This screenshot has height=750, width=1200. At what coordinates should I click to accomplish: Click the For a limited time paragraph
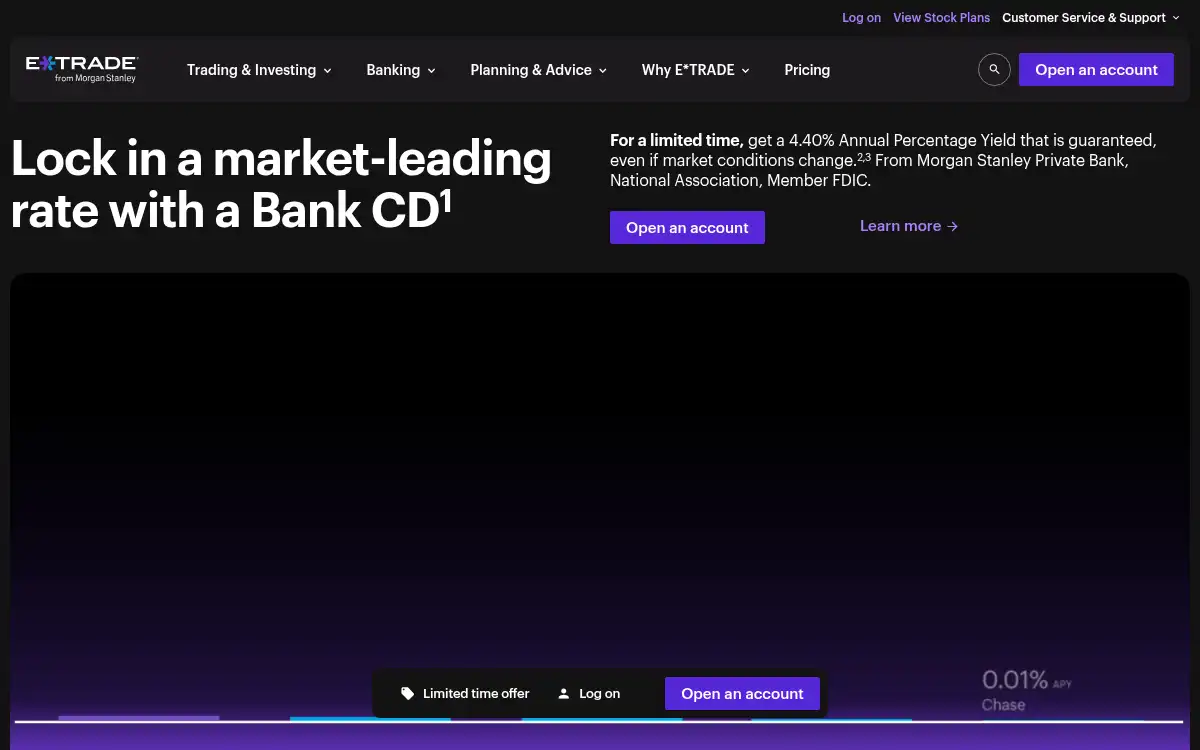point(883,160)
